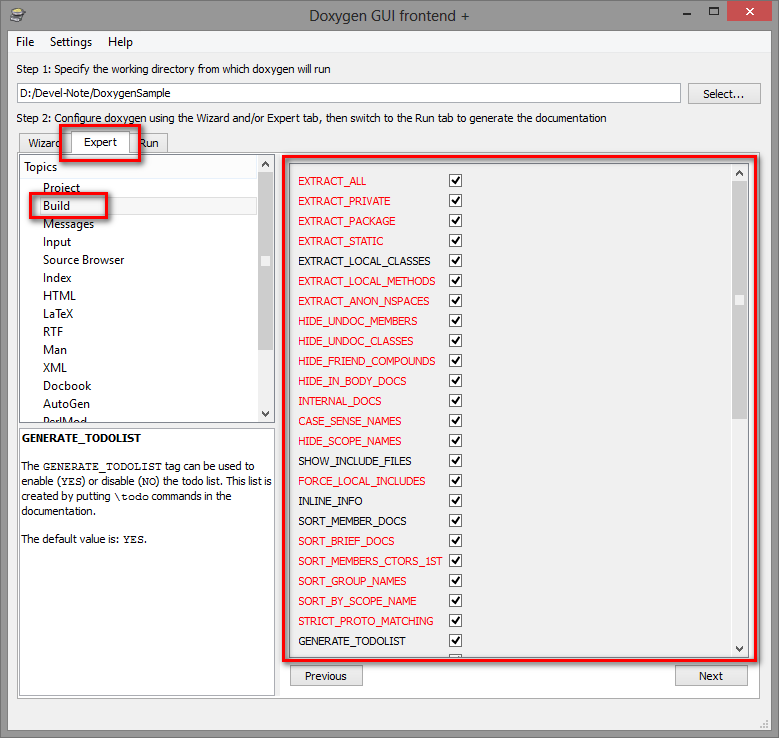
Task: Toggle the INTERNAL_DOCS checkbox
Action: tap(455, 401)
